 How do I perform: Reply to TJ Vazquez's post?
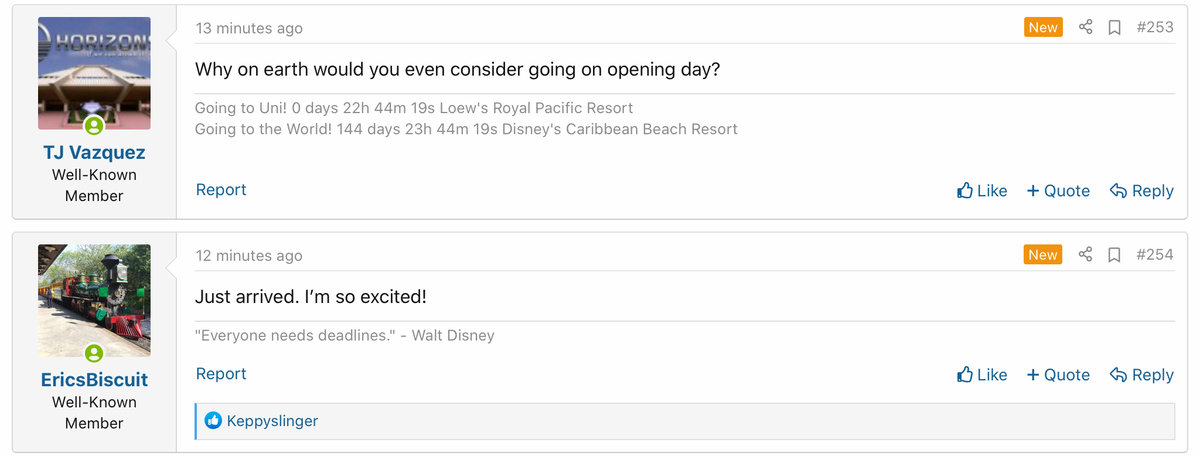coord(1141,190)
